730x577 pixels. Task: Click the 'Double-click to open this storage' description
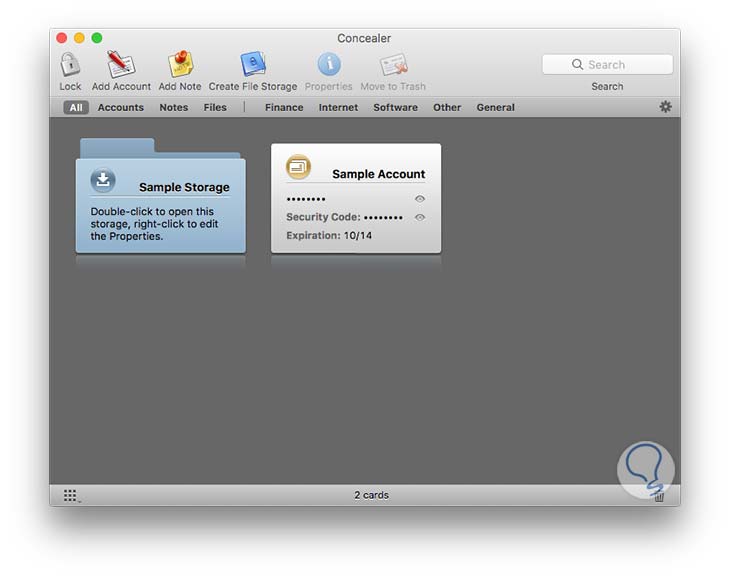click(x=154, y=224)
